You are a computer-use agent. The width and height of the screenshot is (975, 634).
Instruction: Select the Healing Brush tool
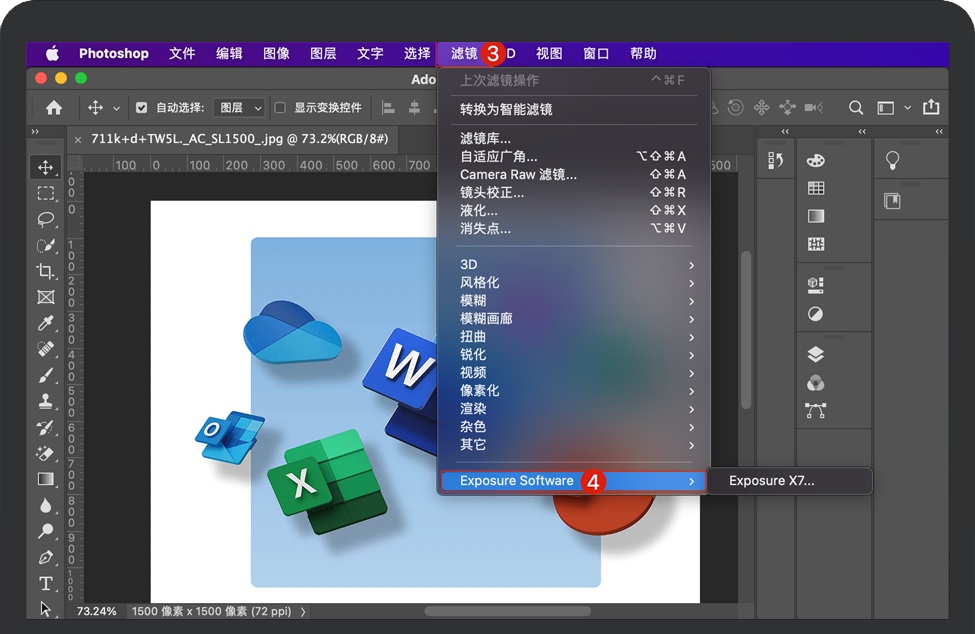click(x=45, y=349)
